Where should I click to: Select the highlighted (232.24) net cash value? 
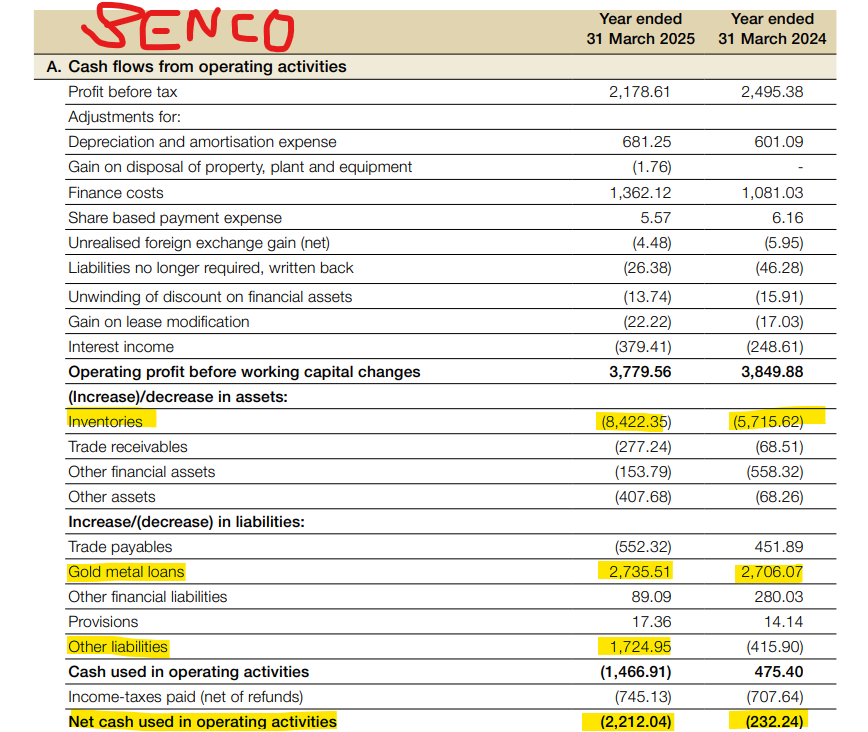coord(770,721)
